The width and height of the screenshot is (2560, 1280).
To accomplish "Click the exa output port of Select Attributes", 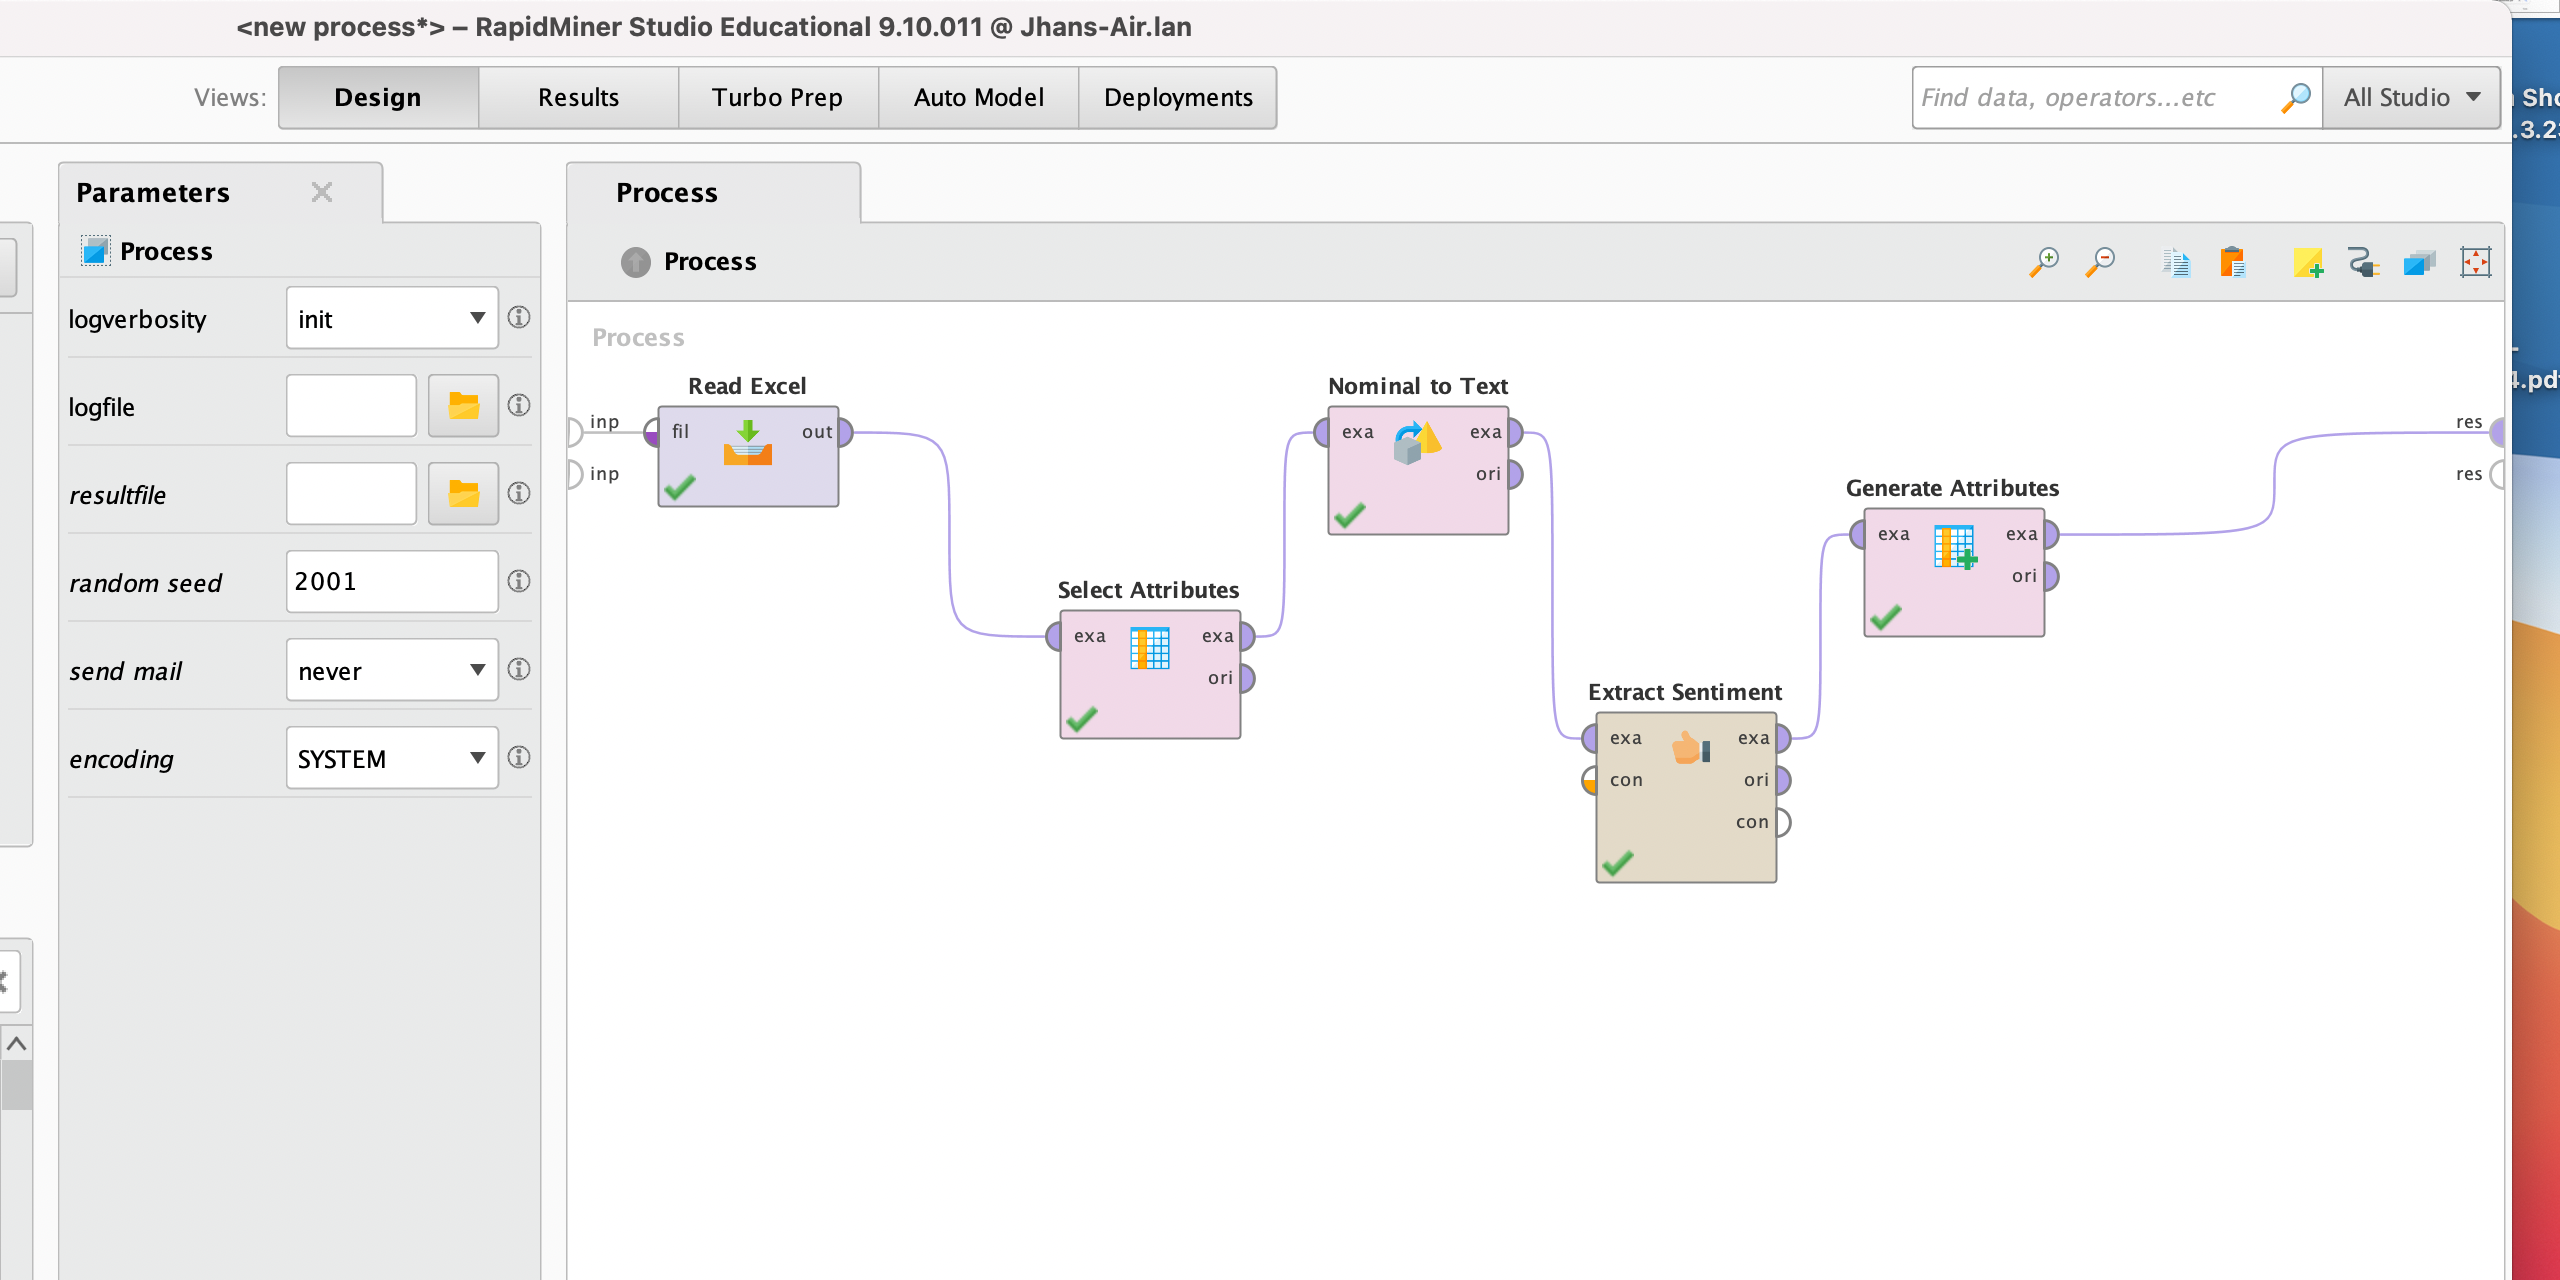I will (x=1247, y=636).
